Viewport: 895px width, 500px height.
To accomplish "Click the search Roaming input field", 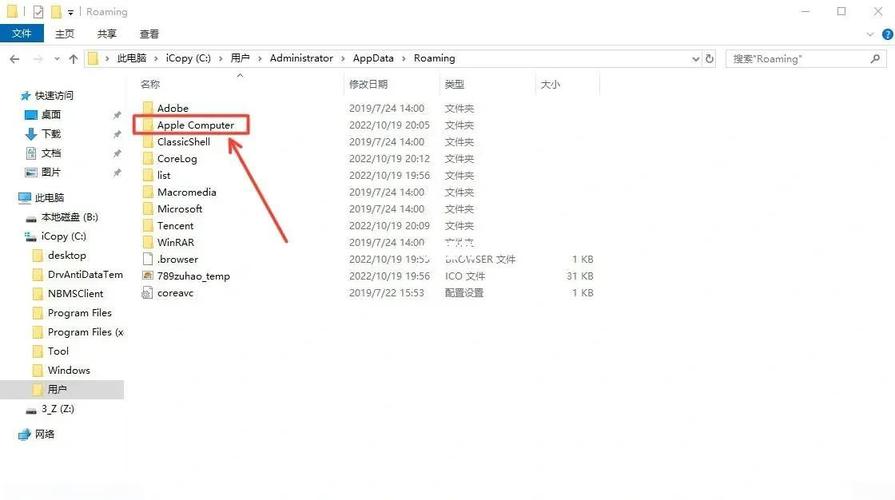I will pos(800,59).
